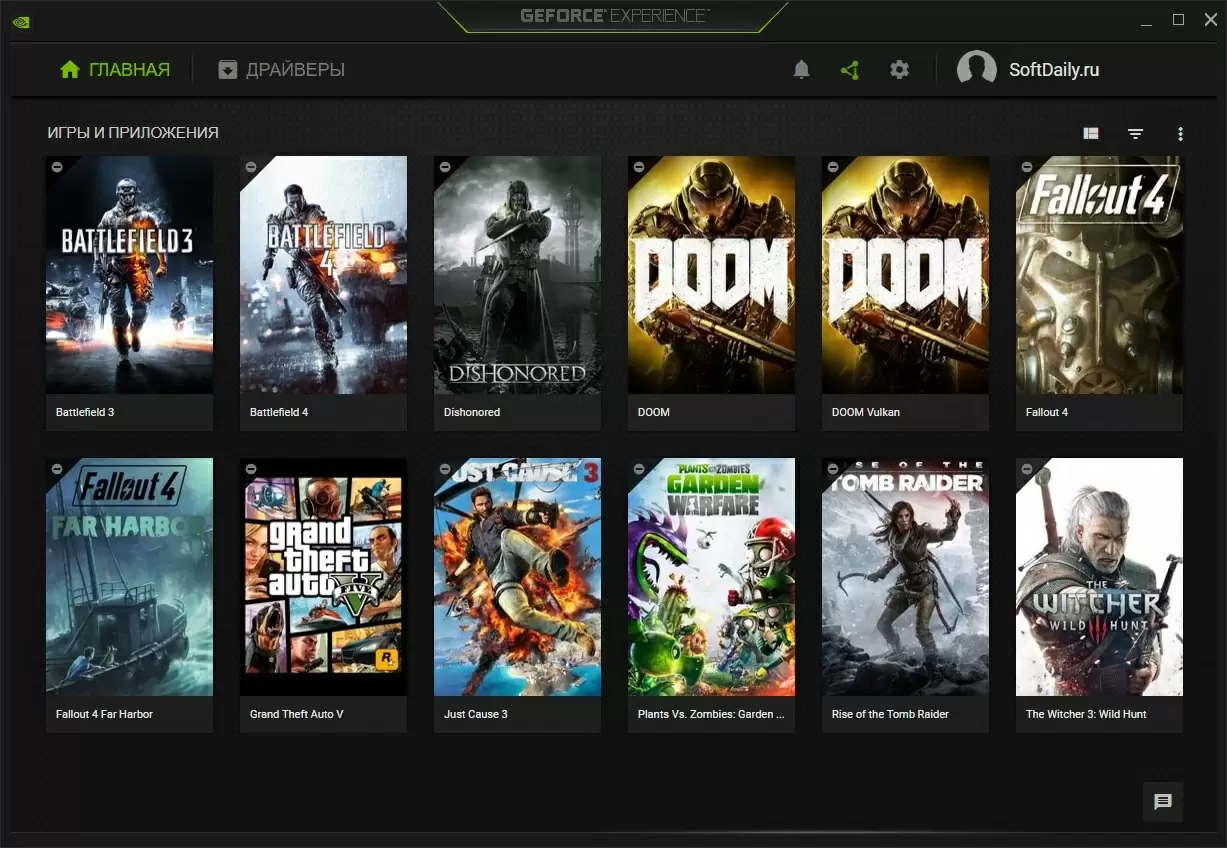Open the notifications bell icon
This screenshot has height=848, width=1227.
[801, 70]
